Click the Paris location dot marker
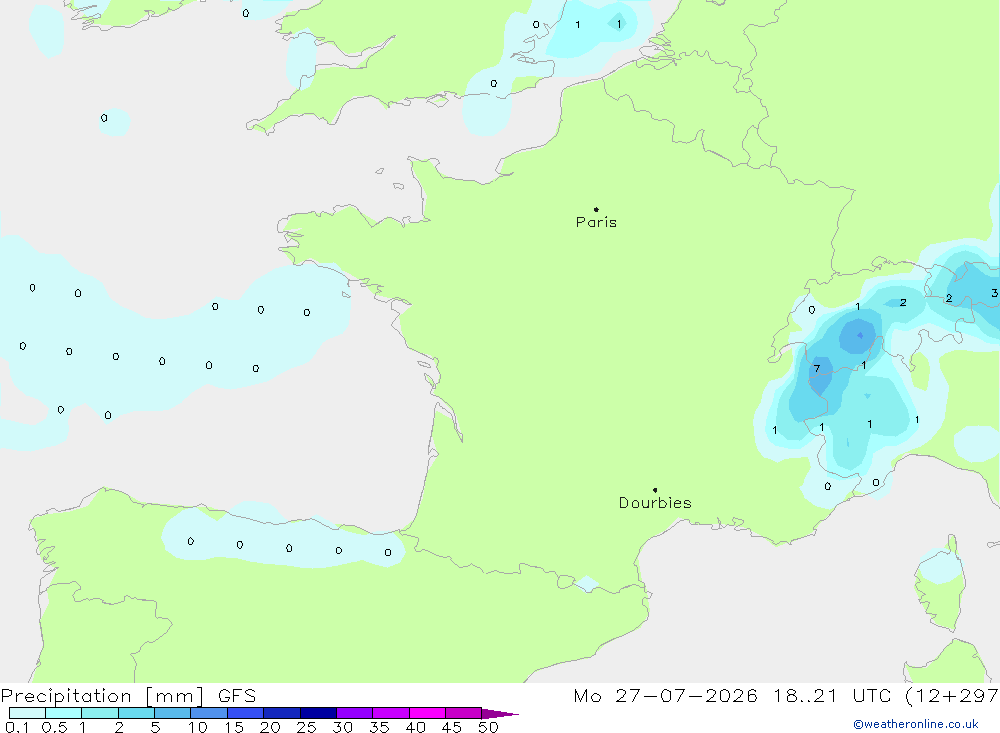This screenshot has width=1000, height=733. coord(596,209)
